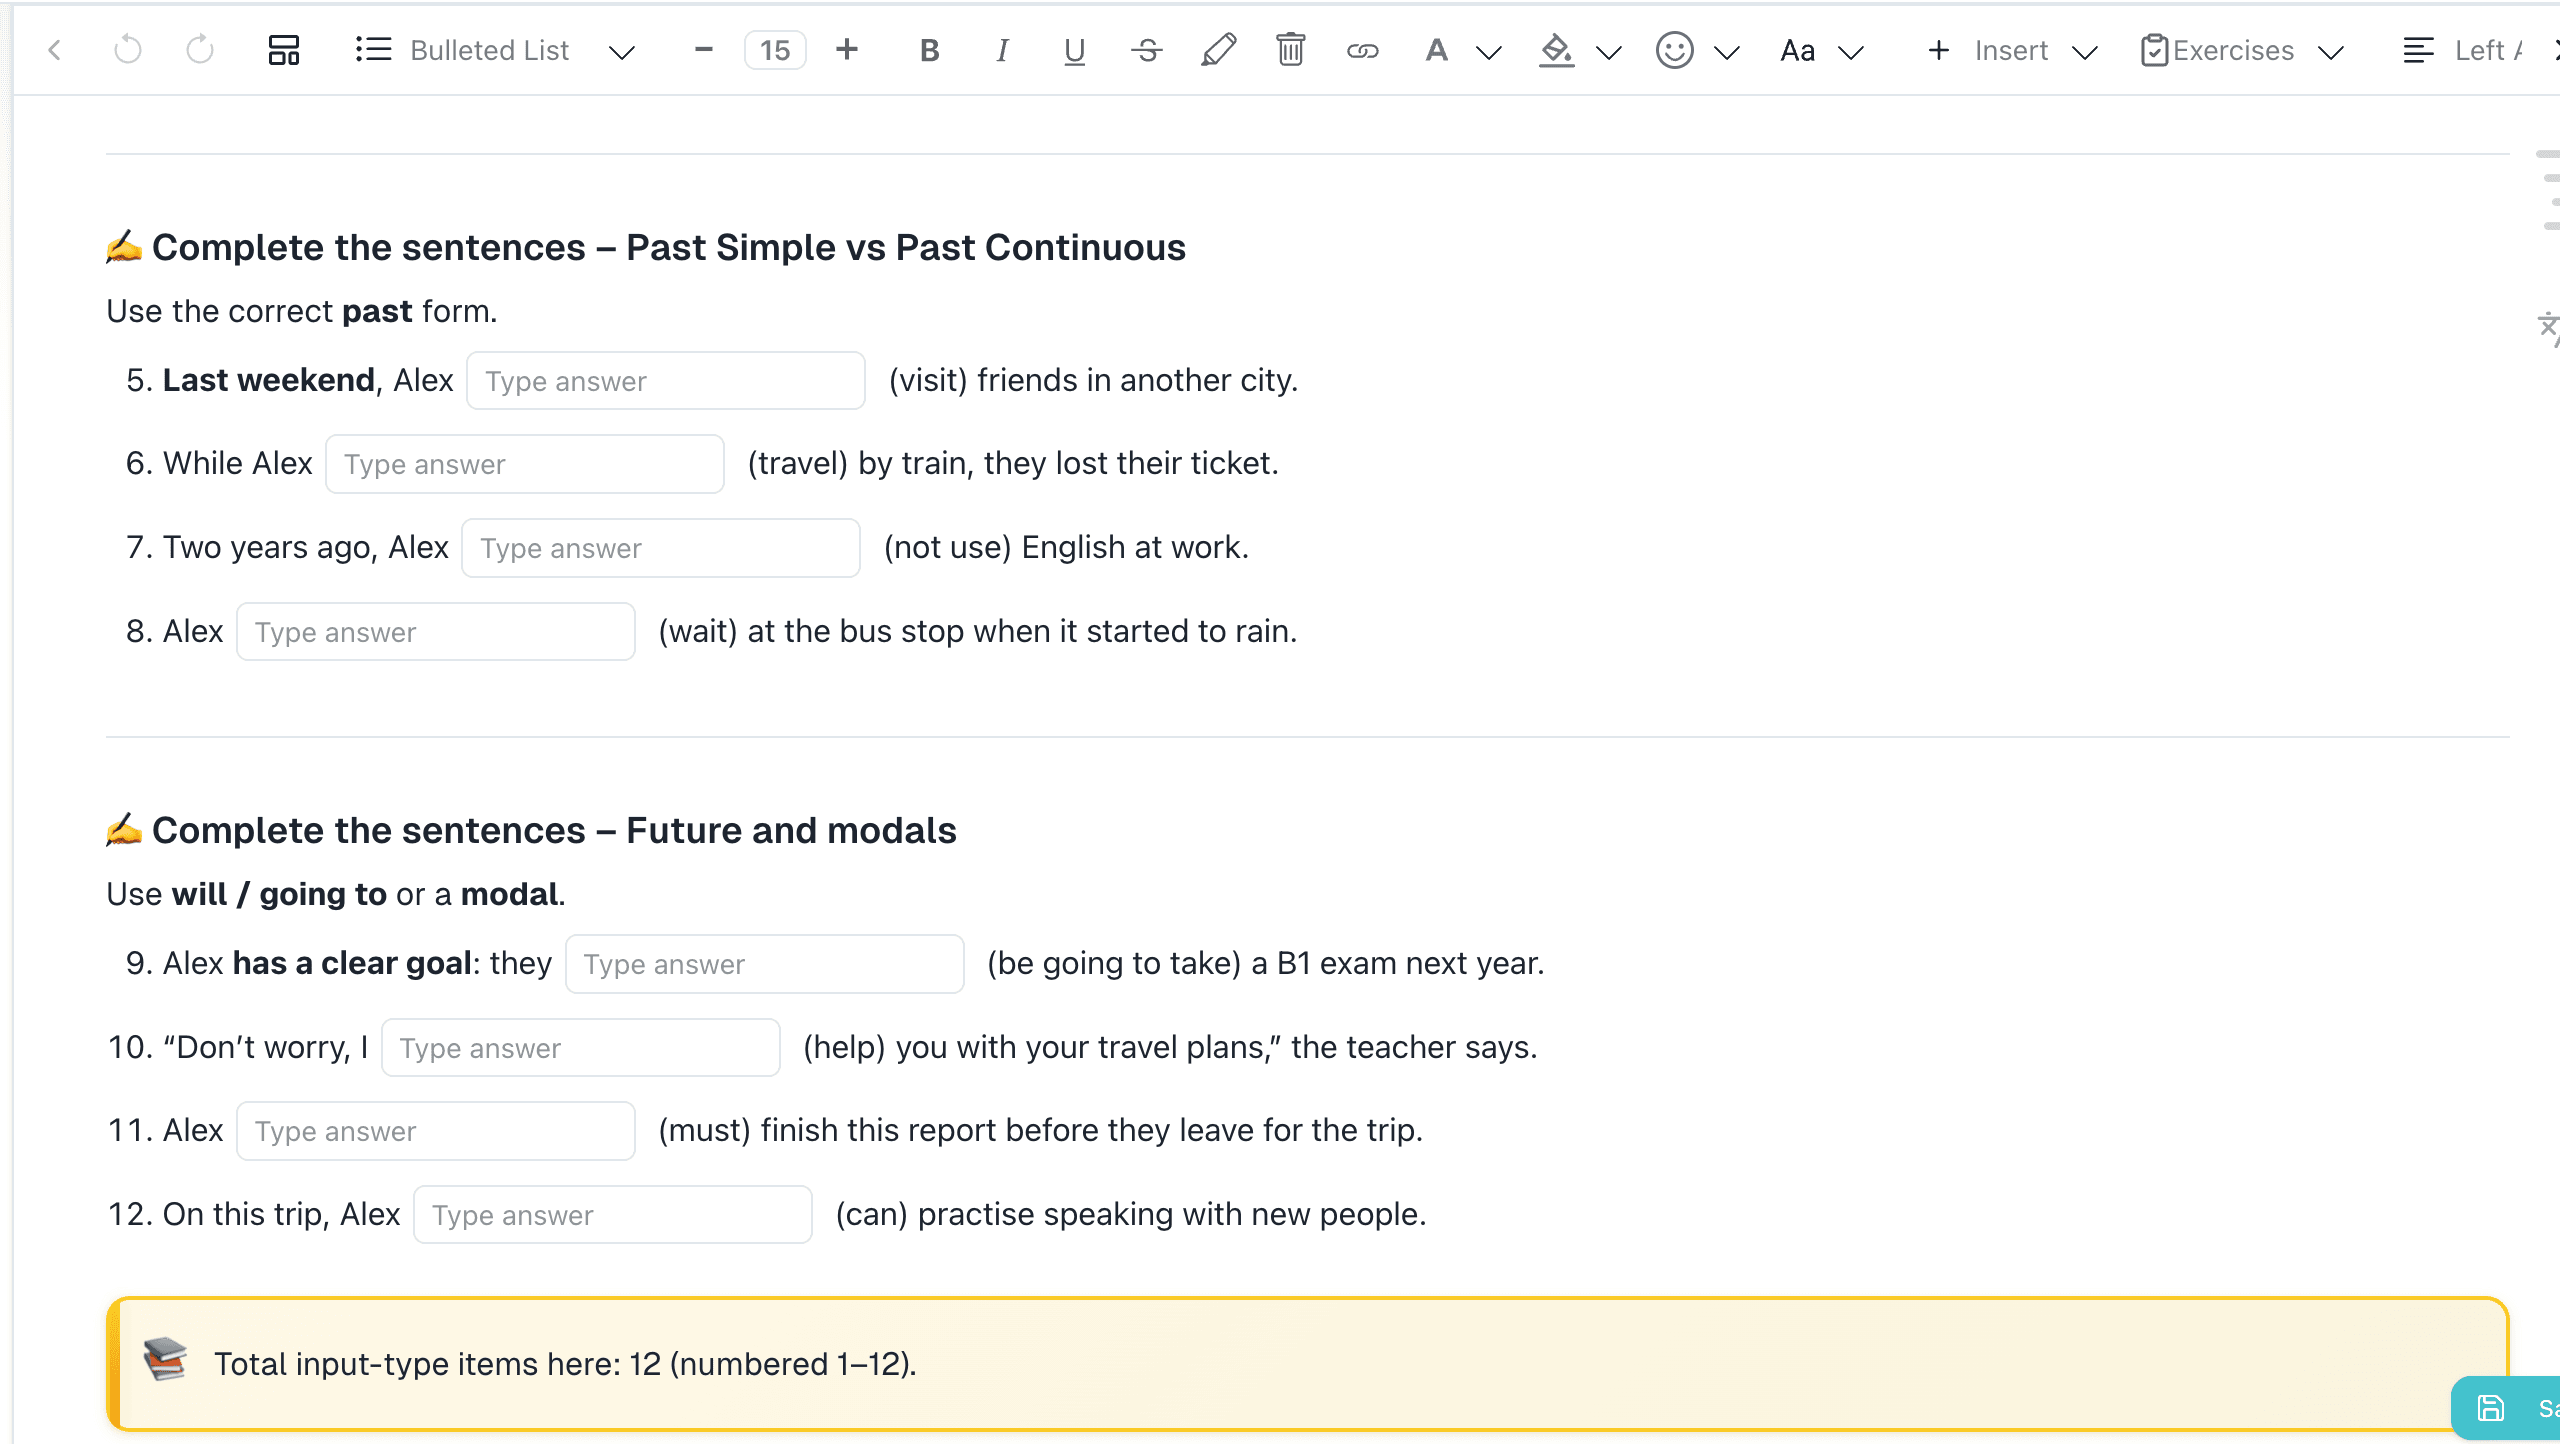The height and width of the screenshot is (1444, 2560).
Task: Increase font size with plus button
Action: [848, 50]
